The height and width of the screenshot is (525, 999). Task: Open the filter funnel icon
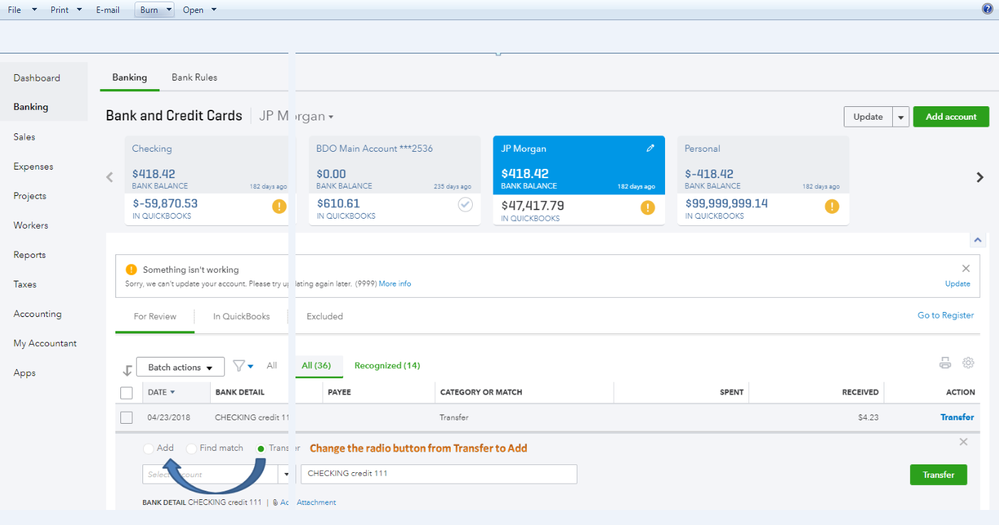click(x=239, y=366)
